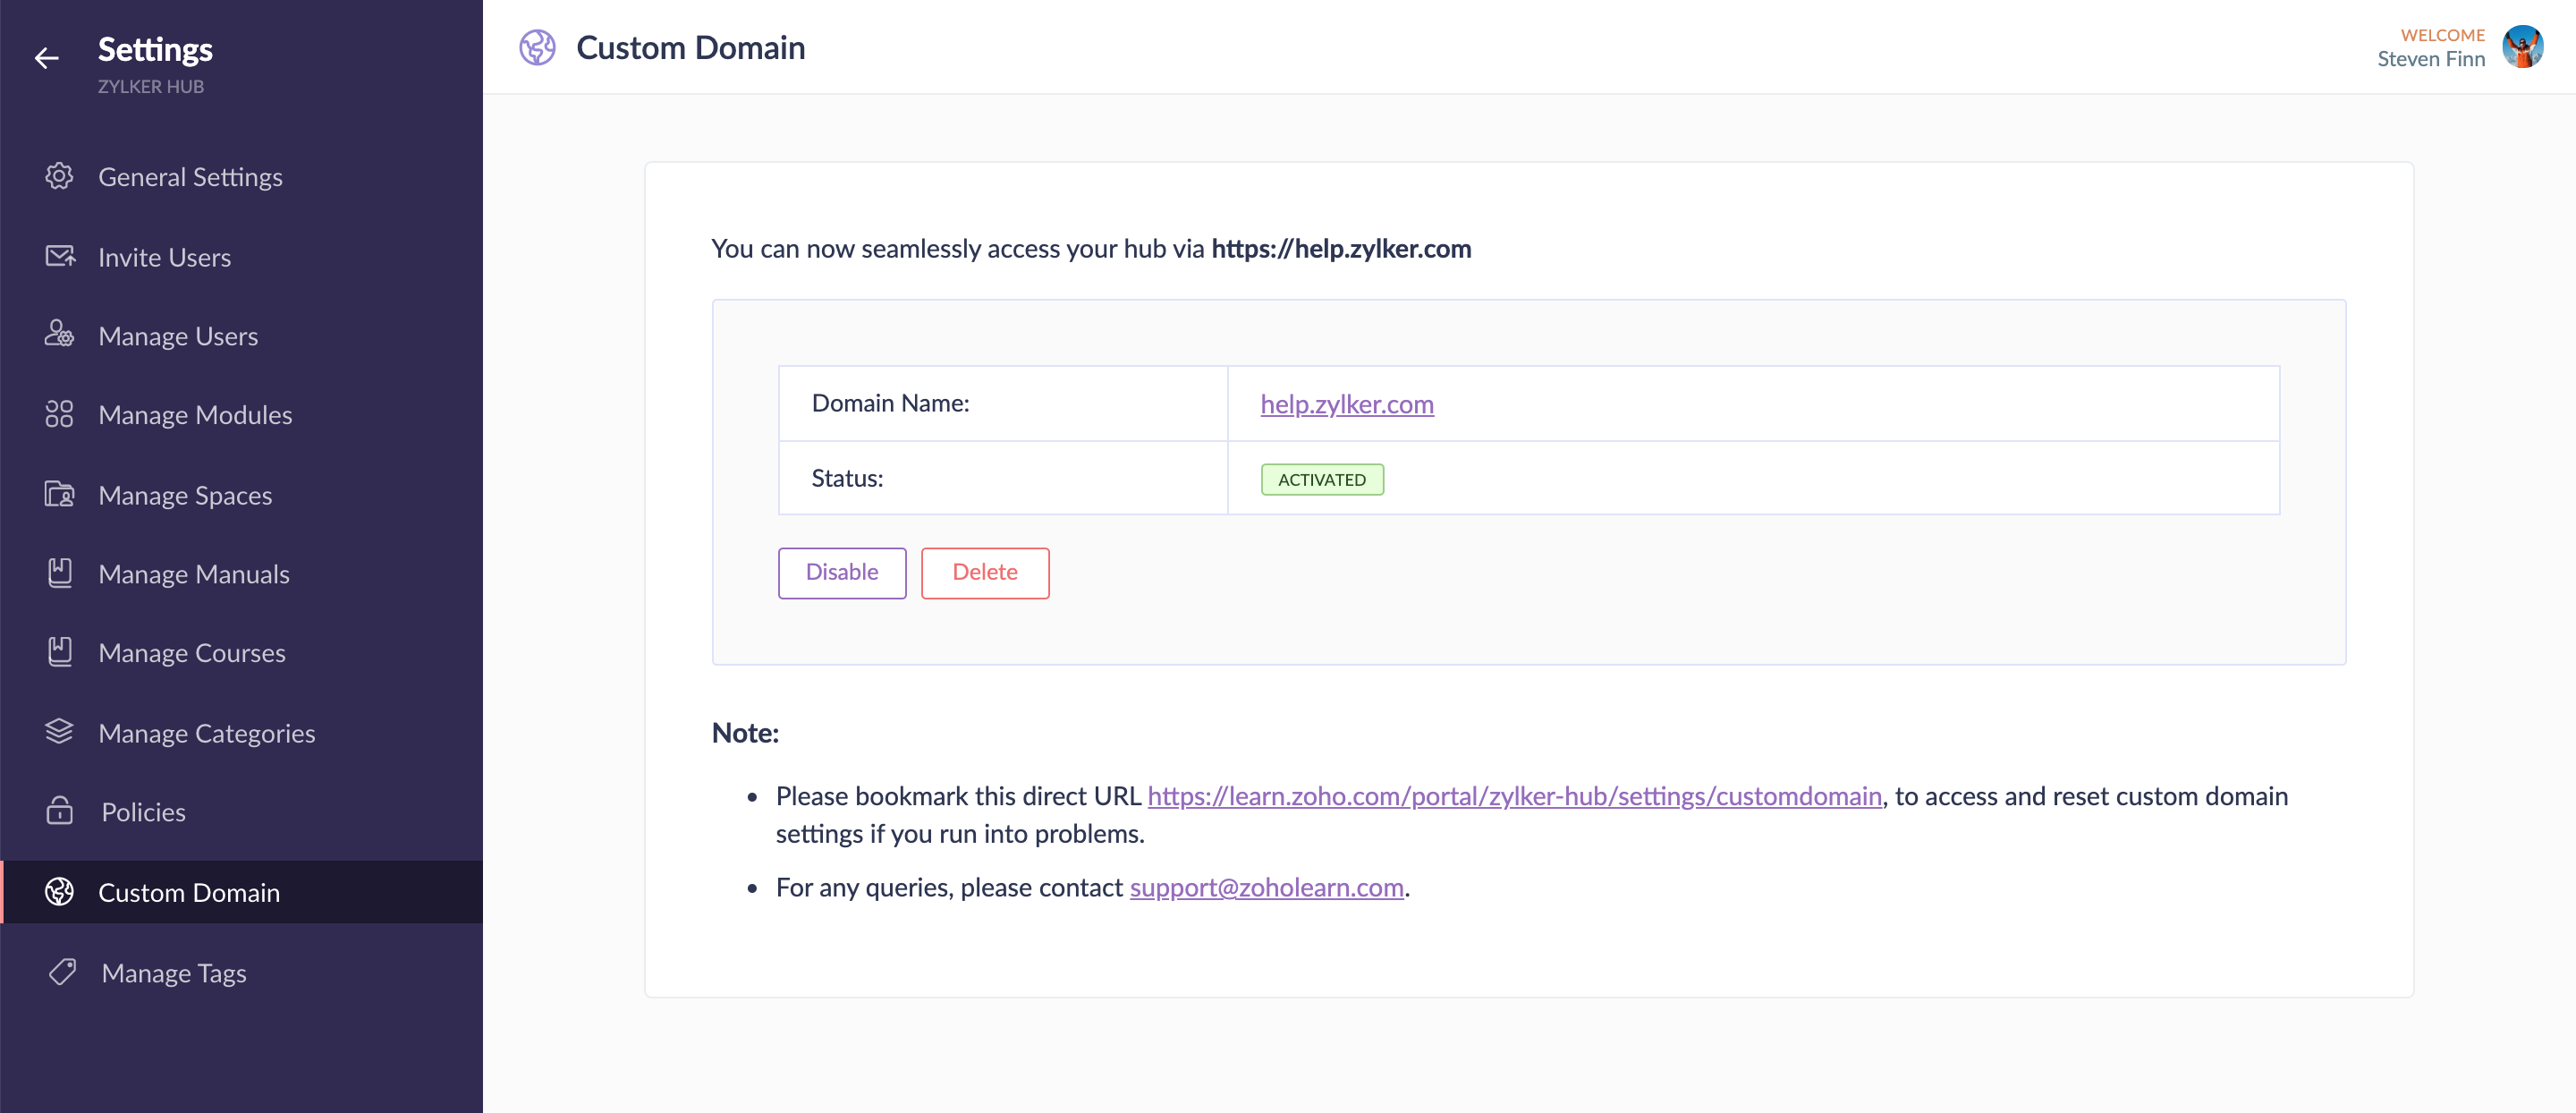2576x1113 pixels.
Task: Click the ACTIVATED status badge
Action: [x=1321, y=480]
